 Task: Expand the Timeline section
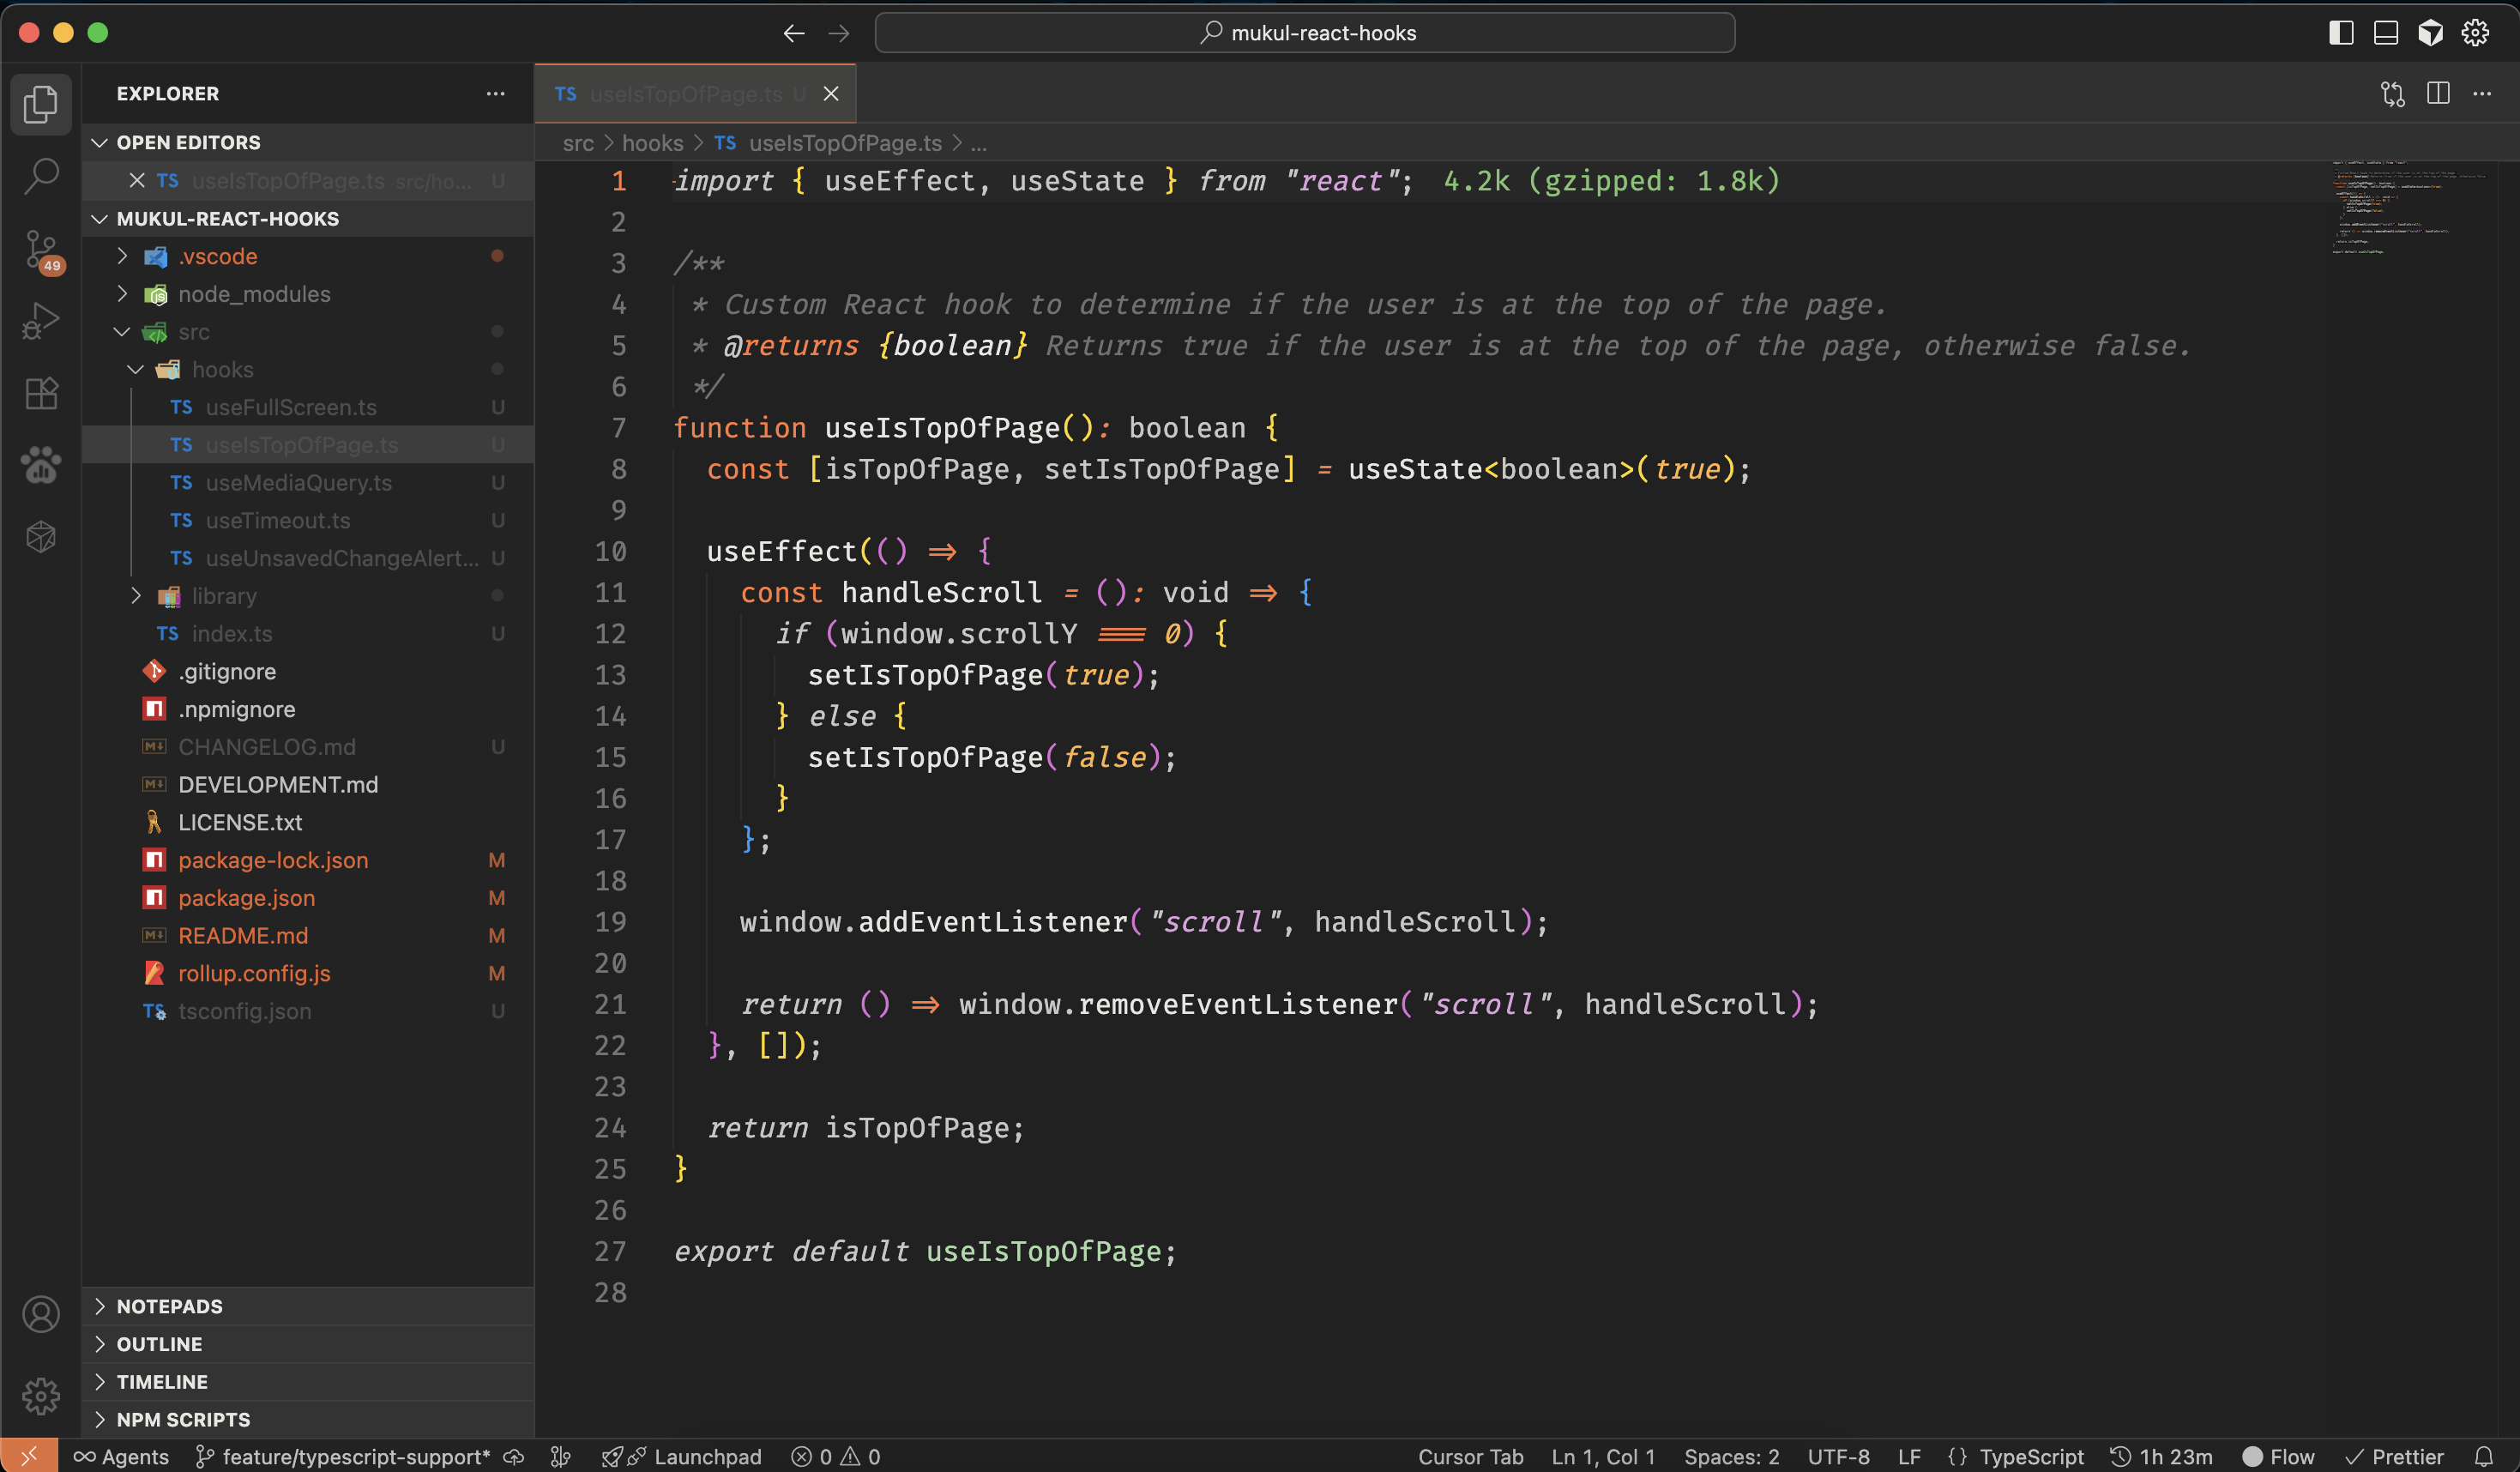pyautogui.click(x=308, y=1382)
